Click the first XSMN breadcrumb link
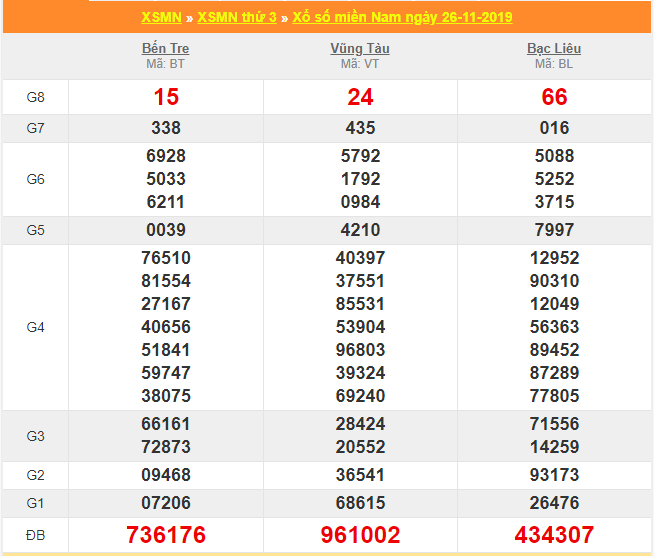Screen dimensions: 655x556 [x=162, y=18]
